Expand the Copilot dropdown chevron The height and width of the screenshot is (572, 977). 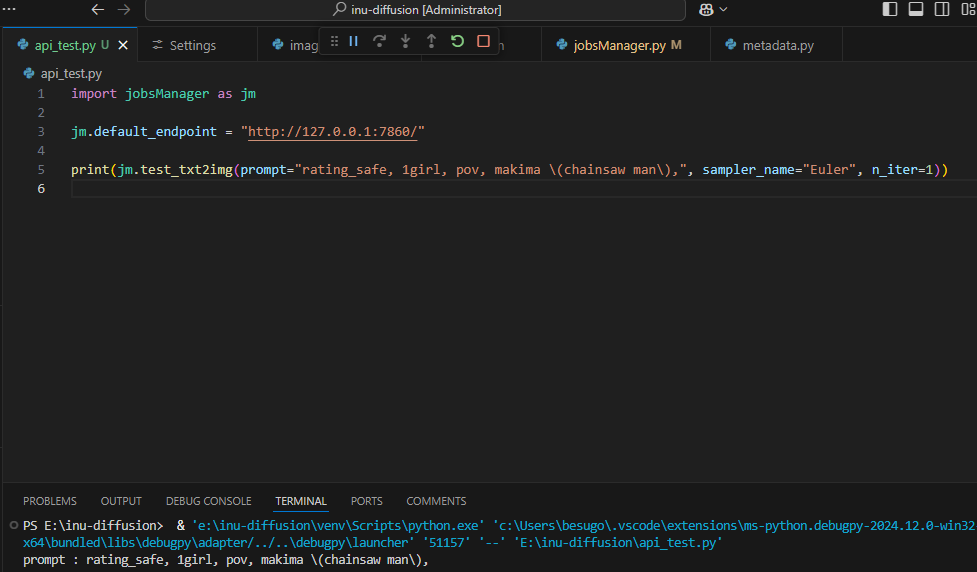724,9
